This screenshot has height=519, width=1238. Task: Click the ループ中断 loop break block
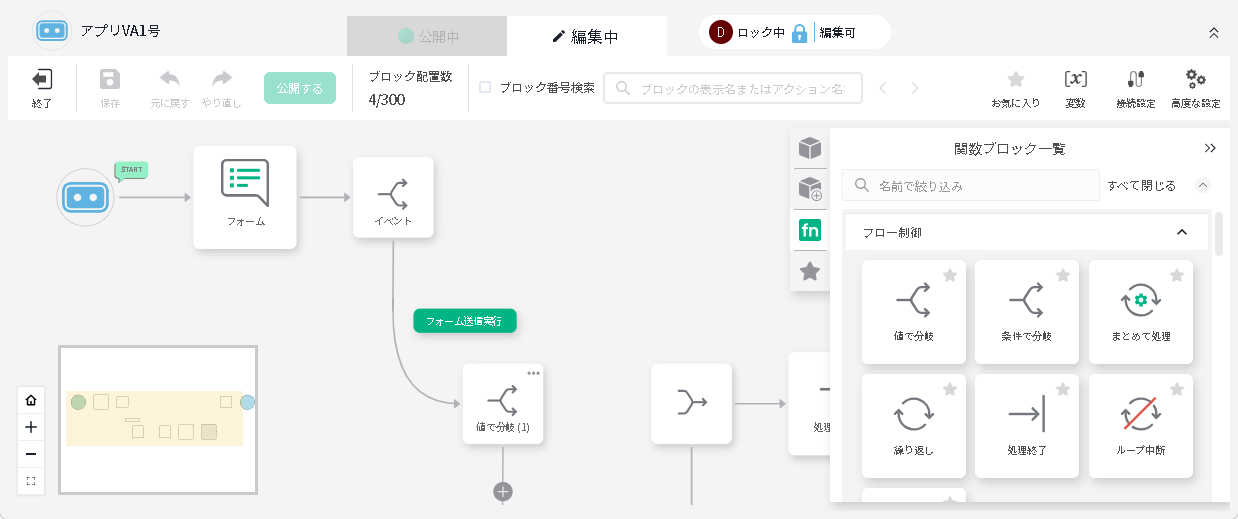[x=1140, y=425]
